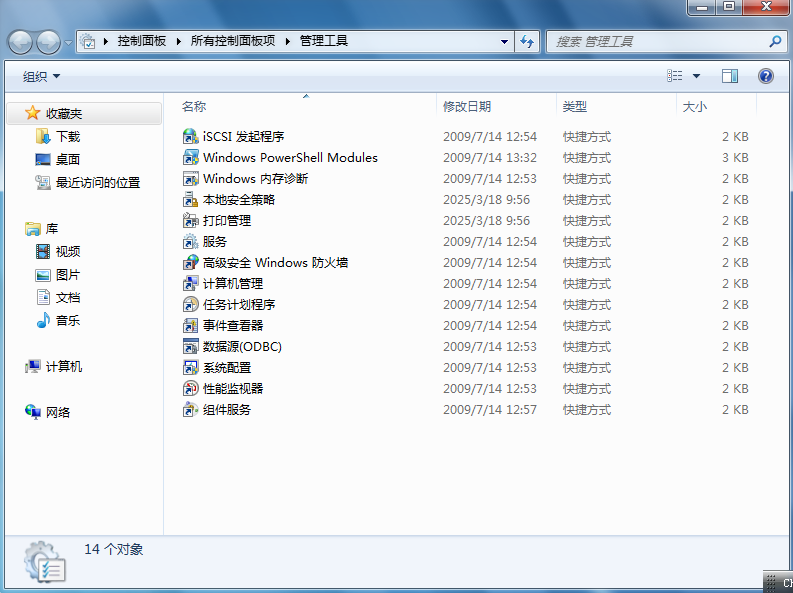
Task: Click the 打印管理 printer icon
Action: (191, 220)
